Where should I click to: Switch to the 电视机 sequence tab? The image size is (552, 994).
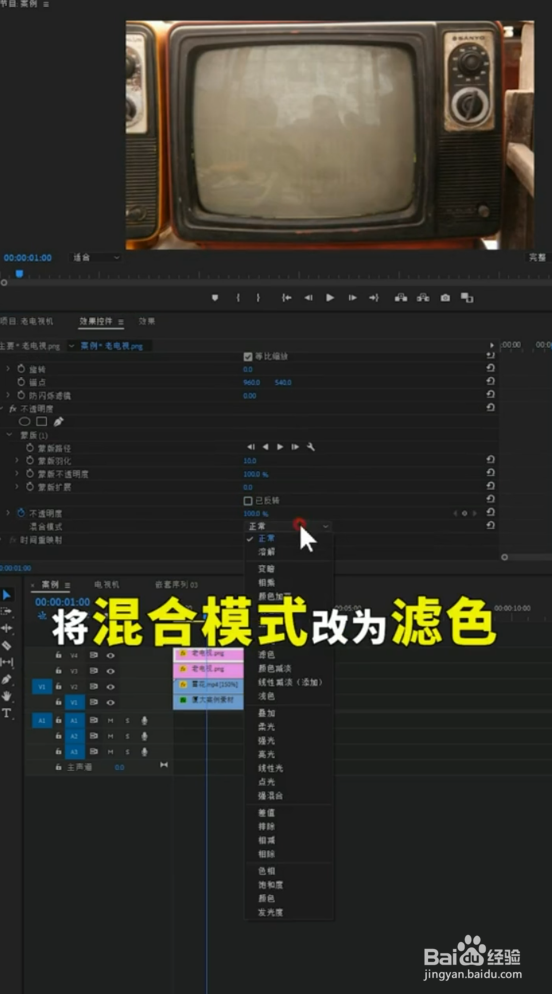(106, 584)
